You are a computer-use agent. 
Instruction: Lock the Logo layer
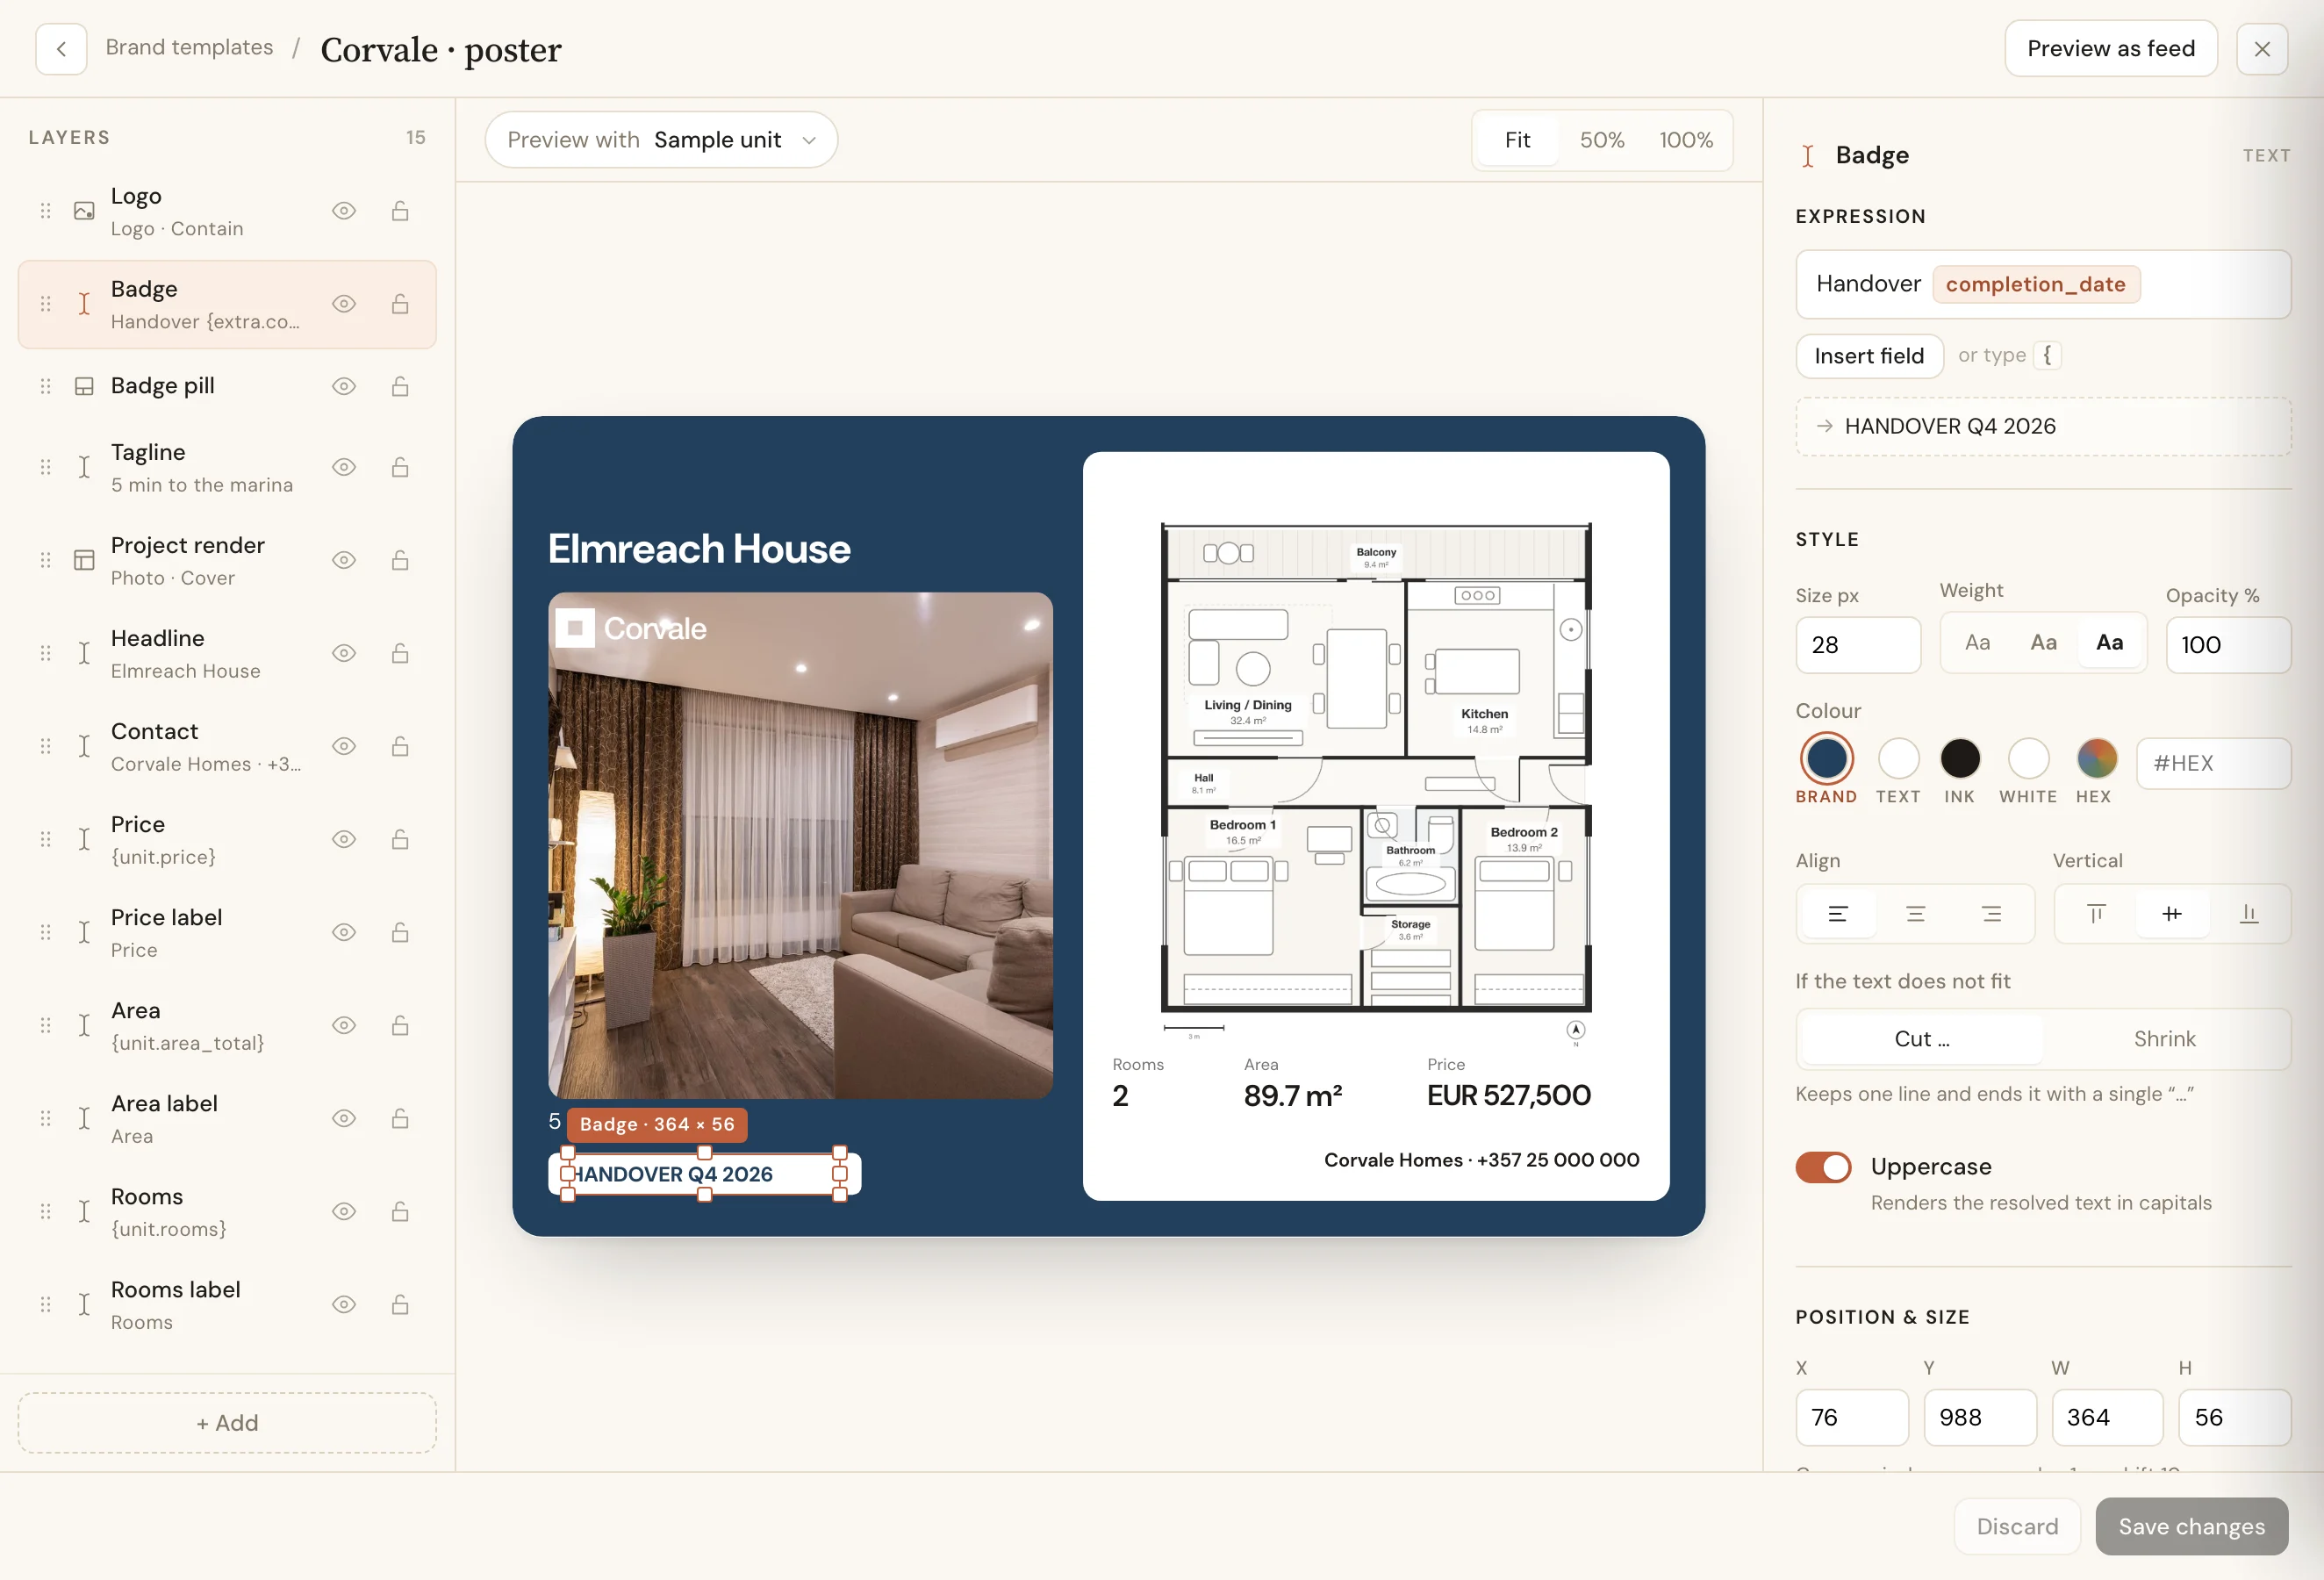(x=400, y=211)
